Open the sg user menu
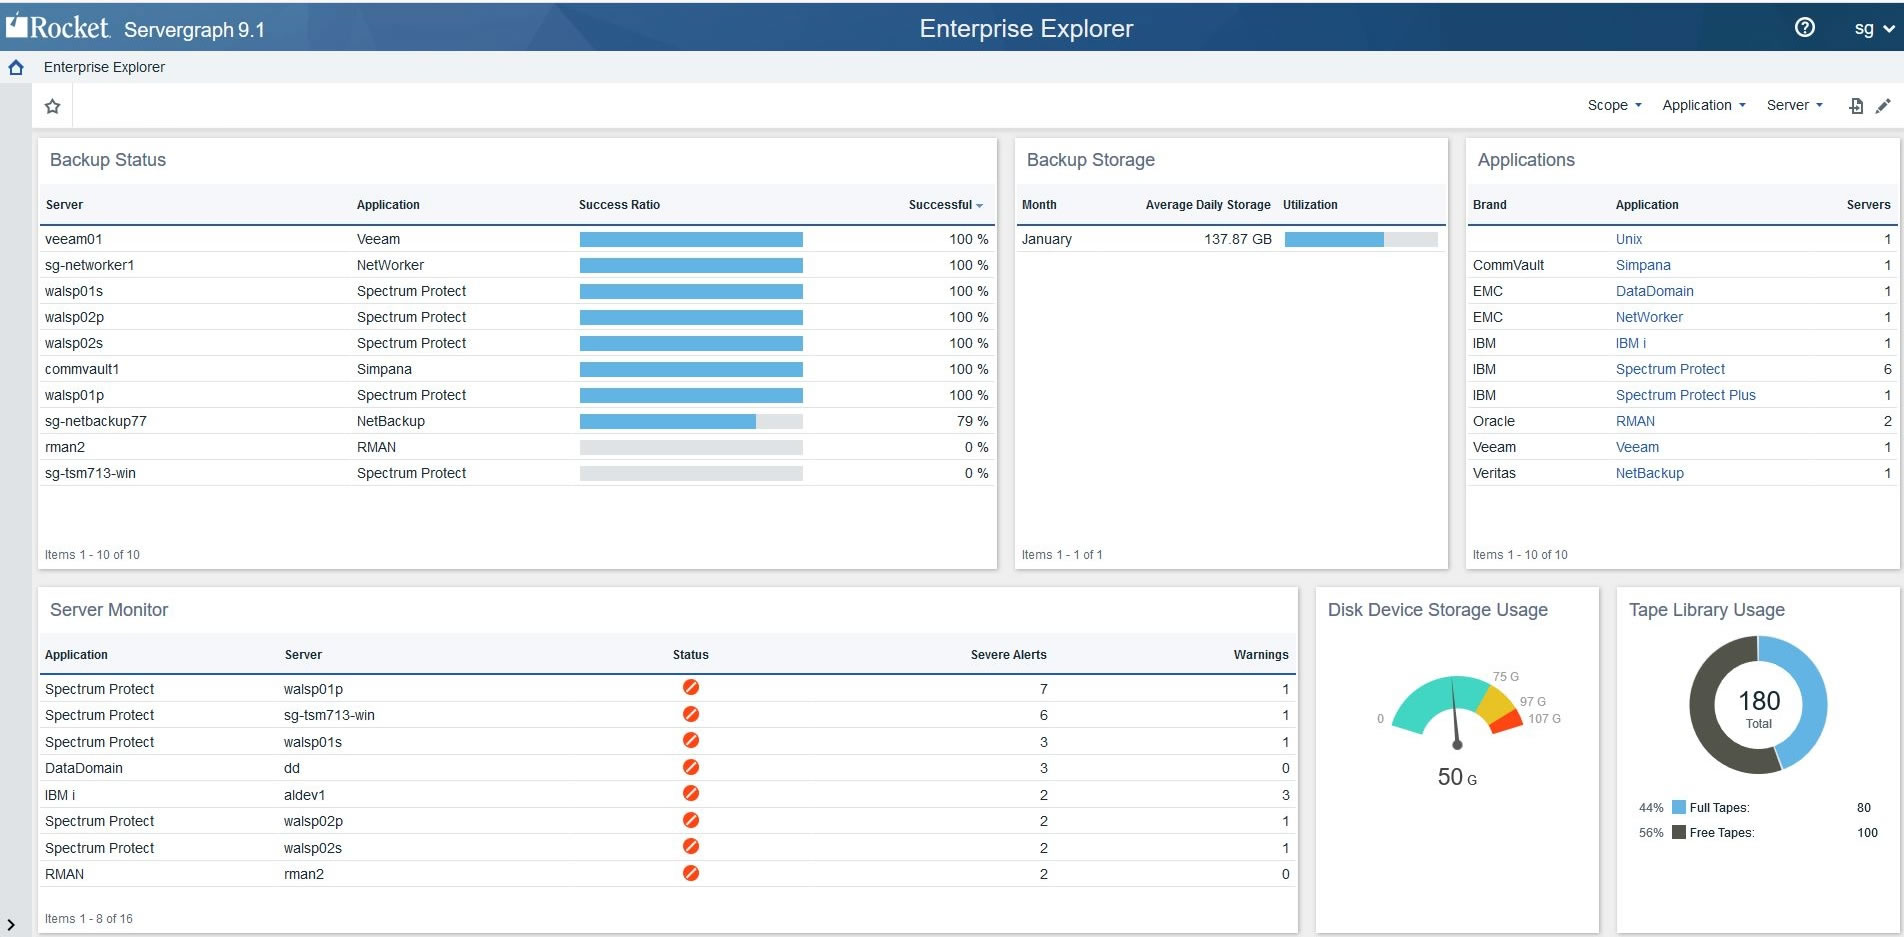Viewport: 1904px width, 937px height. (1874, 28)
